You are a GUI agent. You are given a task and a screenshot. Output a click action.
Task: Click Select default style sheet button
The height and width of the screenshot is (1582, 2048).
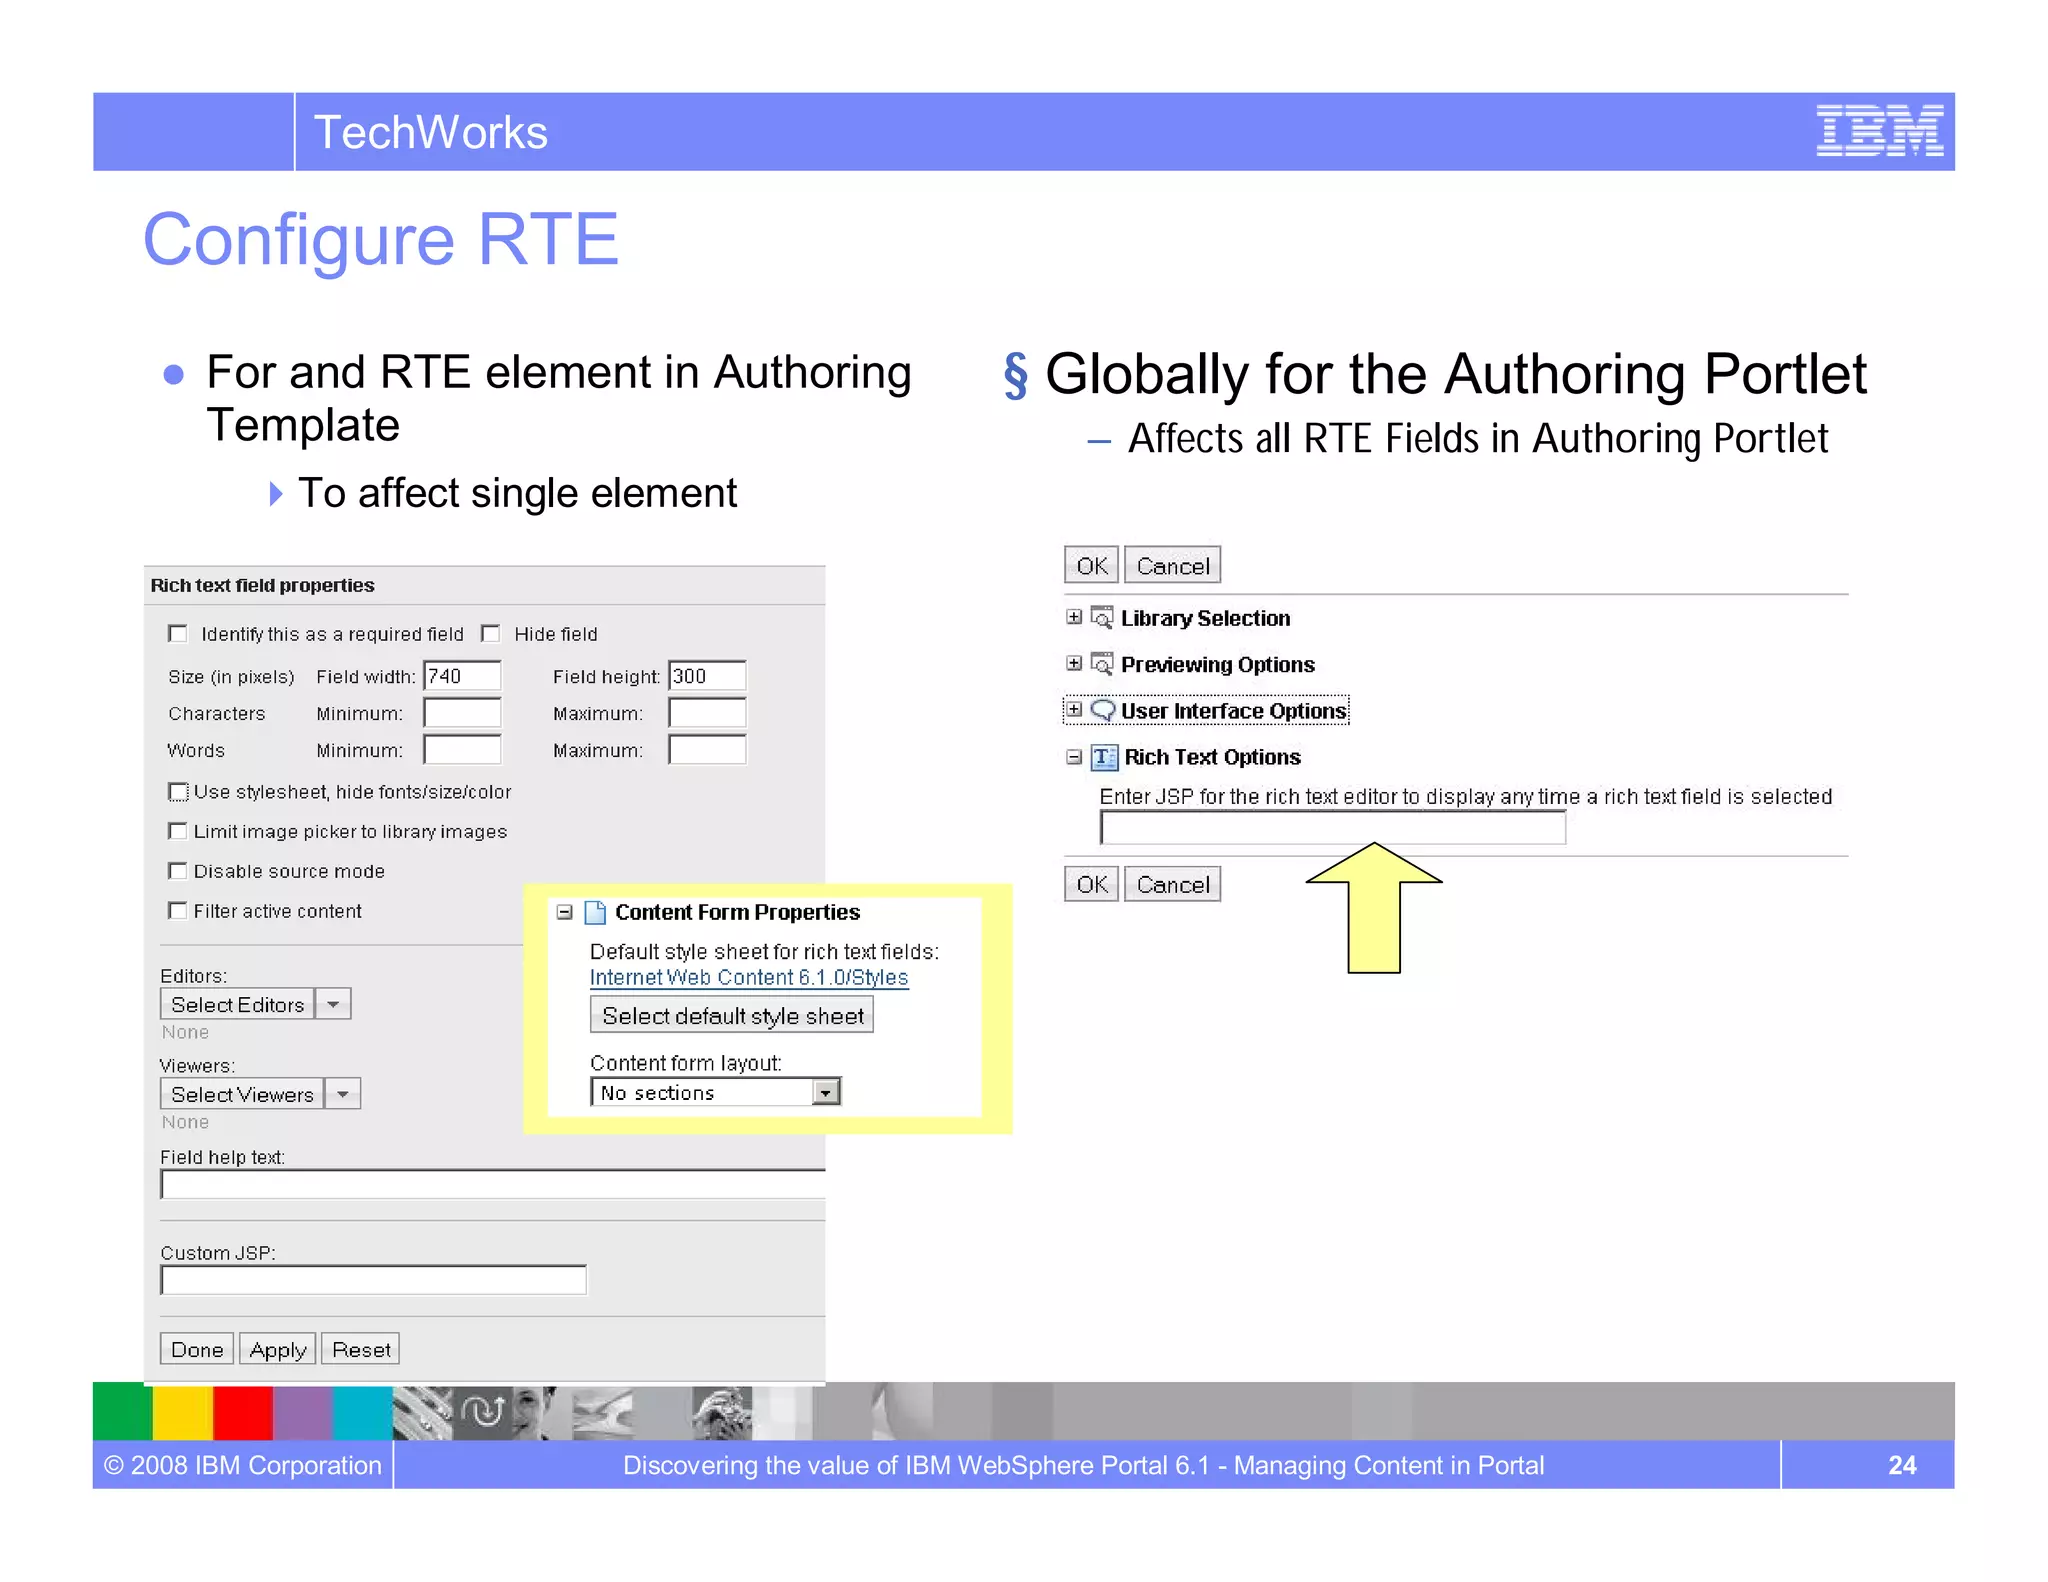point(732,1015)
